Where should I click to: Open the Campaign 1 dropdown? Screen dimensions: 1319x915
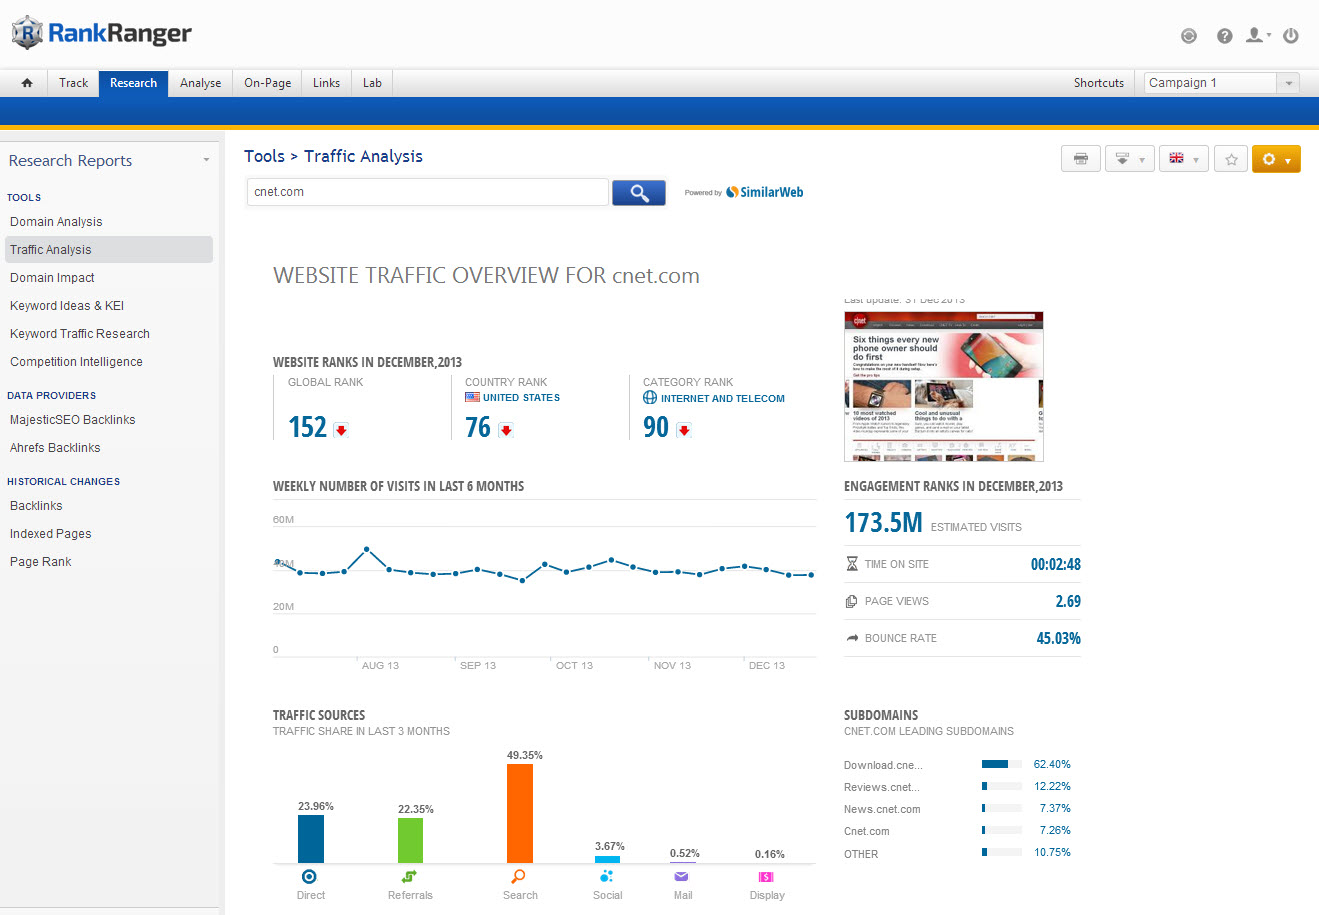pyautogui.click(x=1221, y=83)
